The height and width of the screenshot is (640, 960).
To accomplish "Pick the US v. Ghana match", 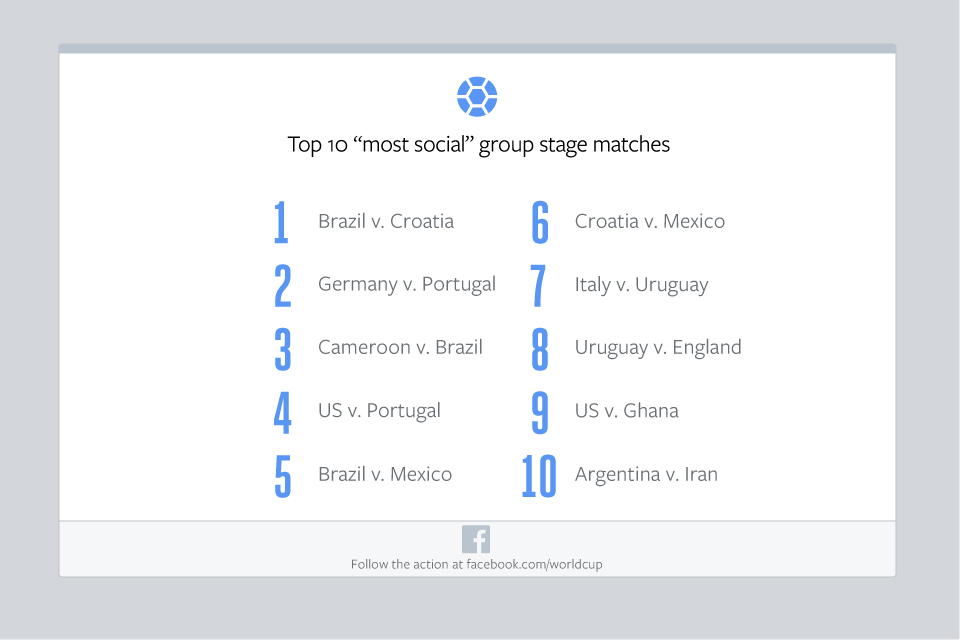I will click(x=626, y=410).
